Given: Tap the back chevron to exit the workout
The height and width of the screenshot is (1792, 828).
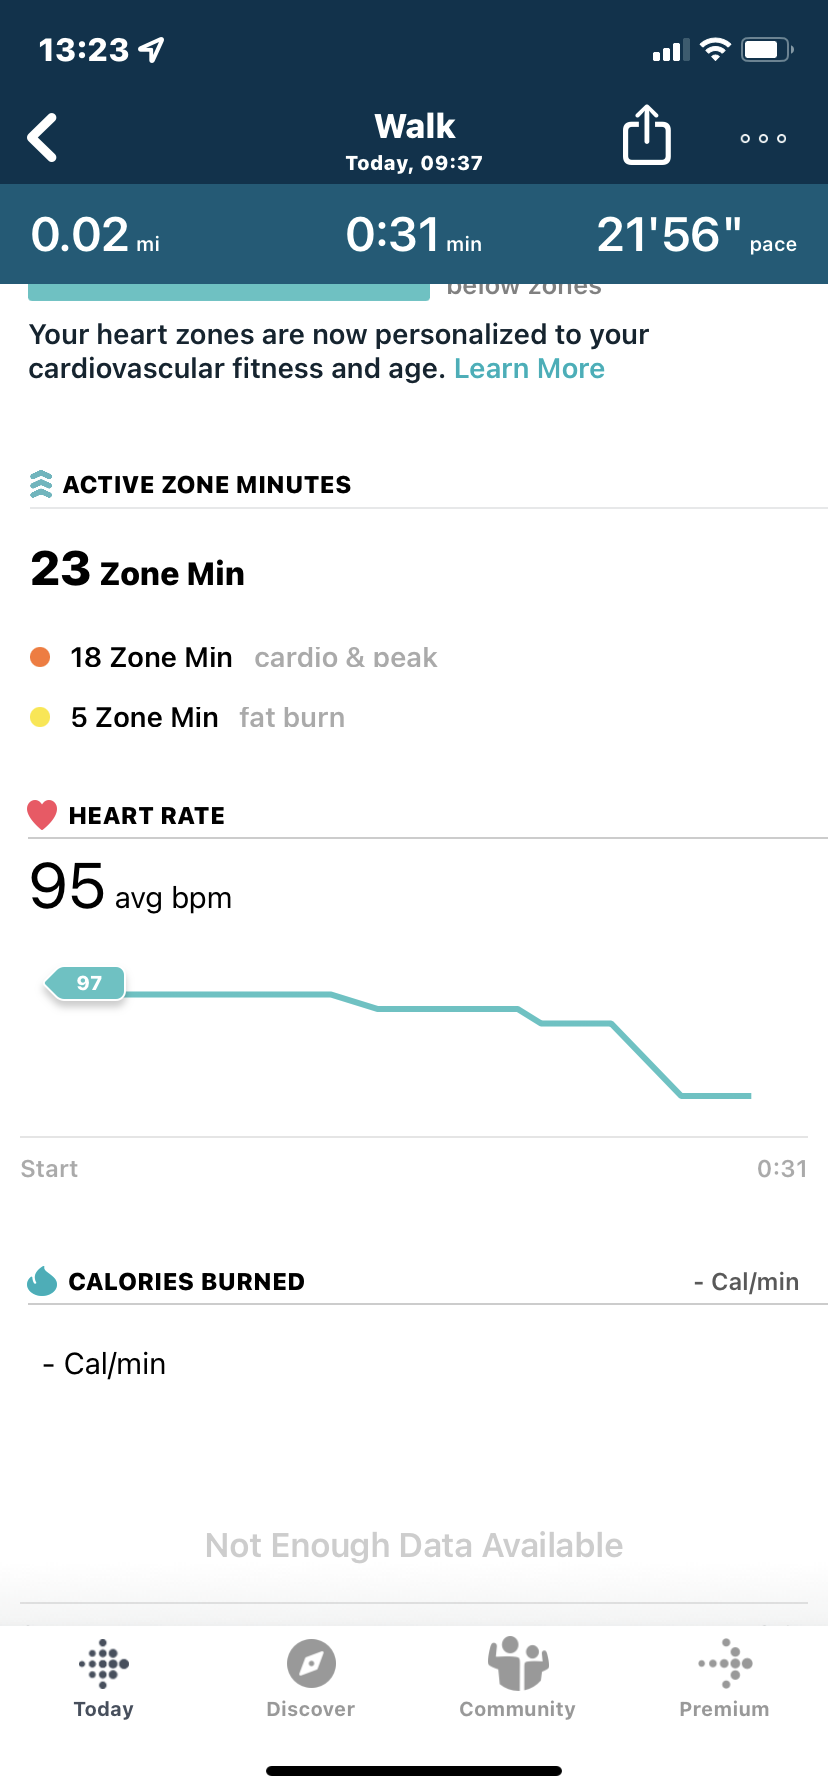Looking at the screenshot, I should click(x=42, y=137).
